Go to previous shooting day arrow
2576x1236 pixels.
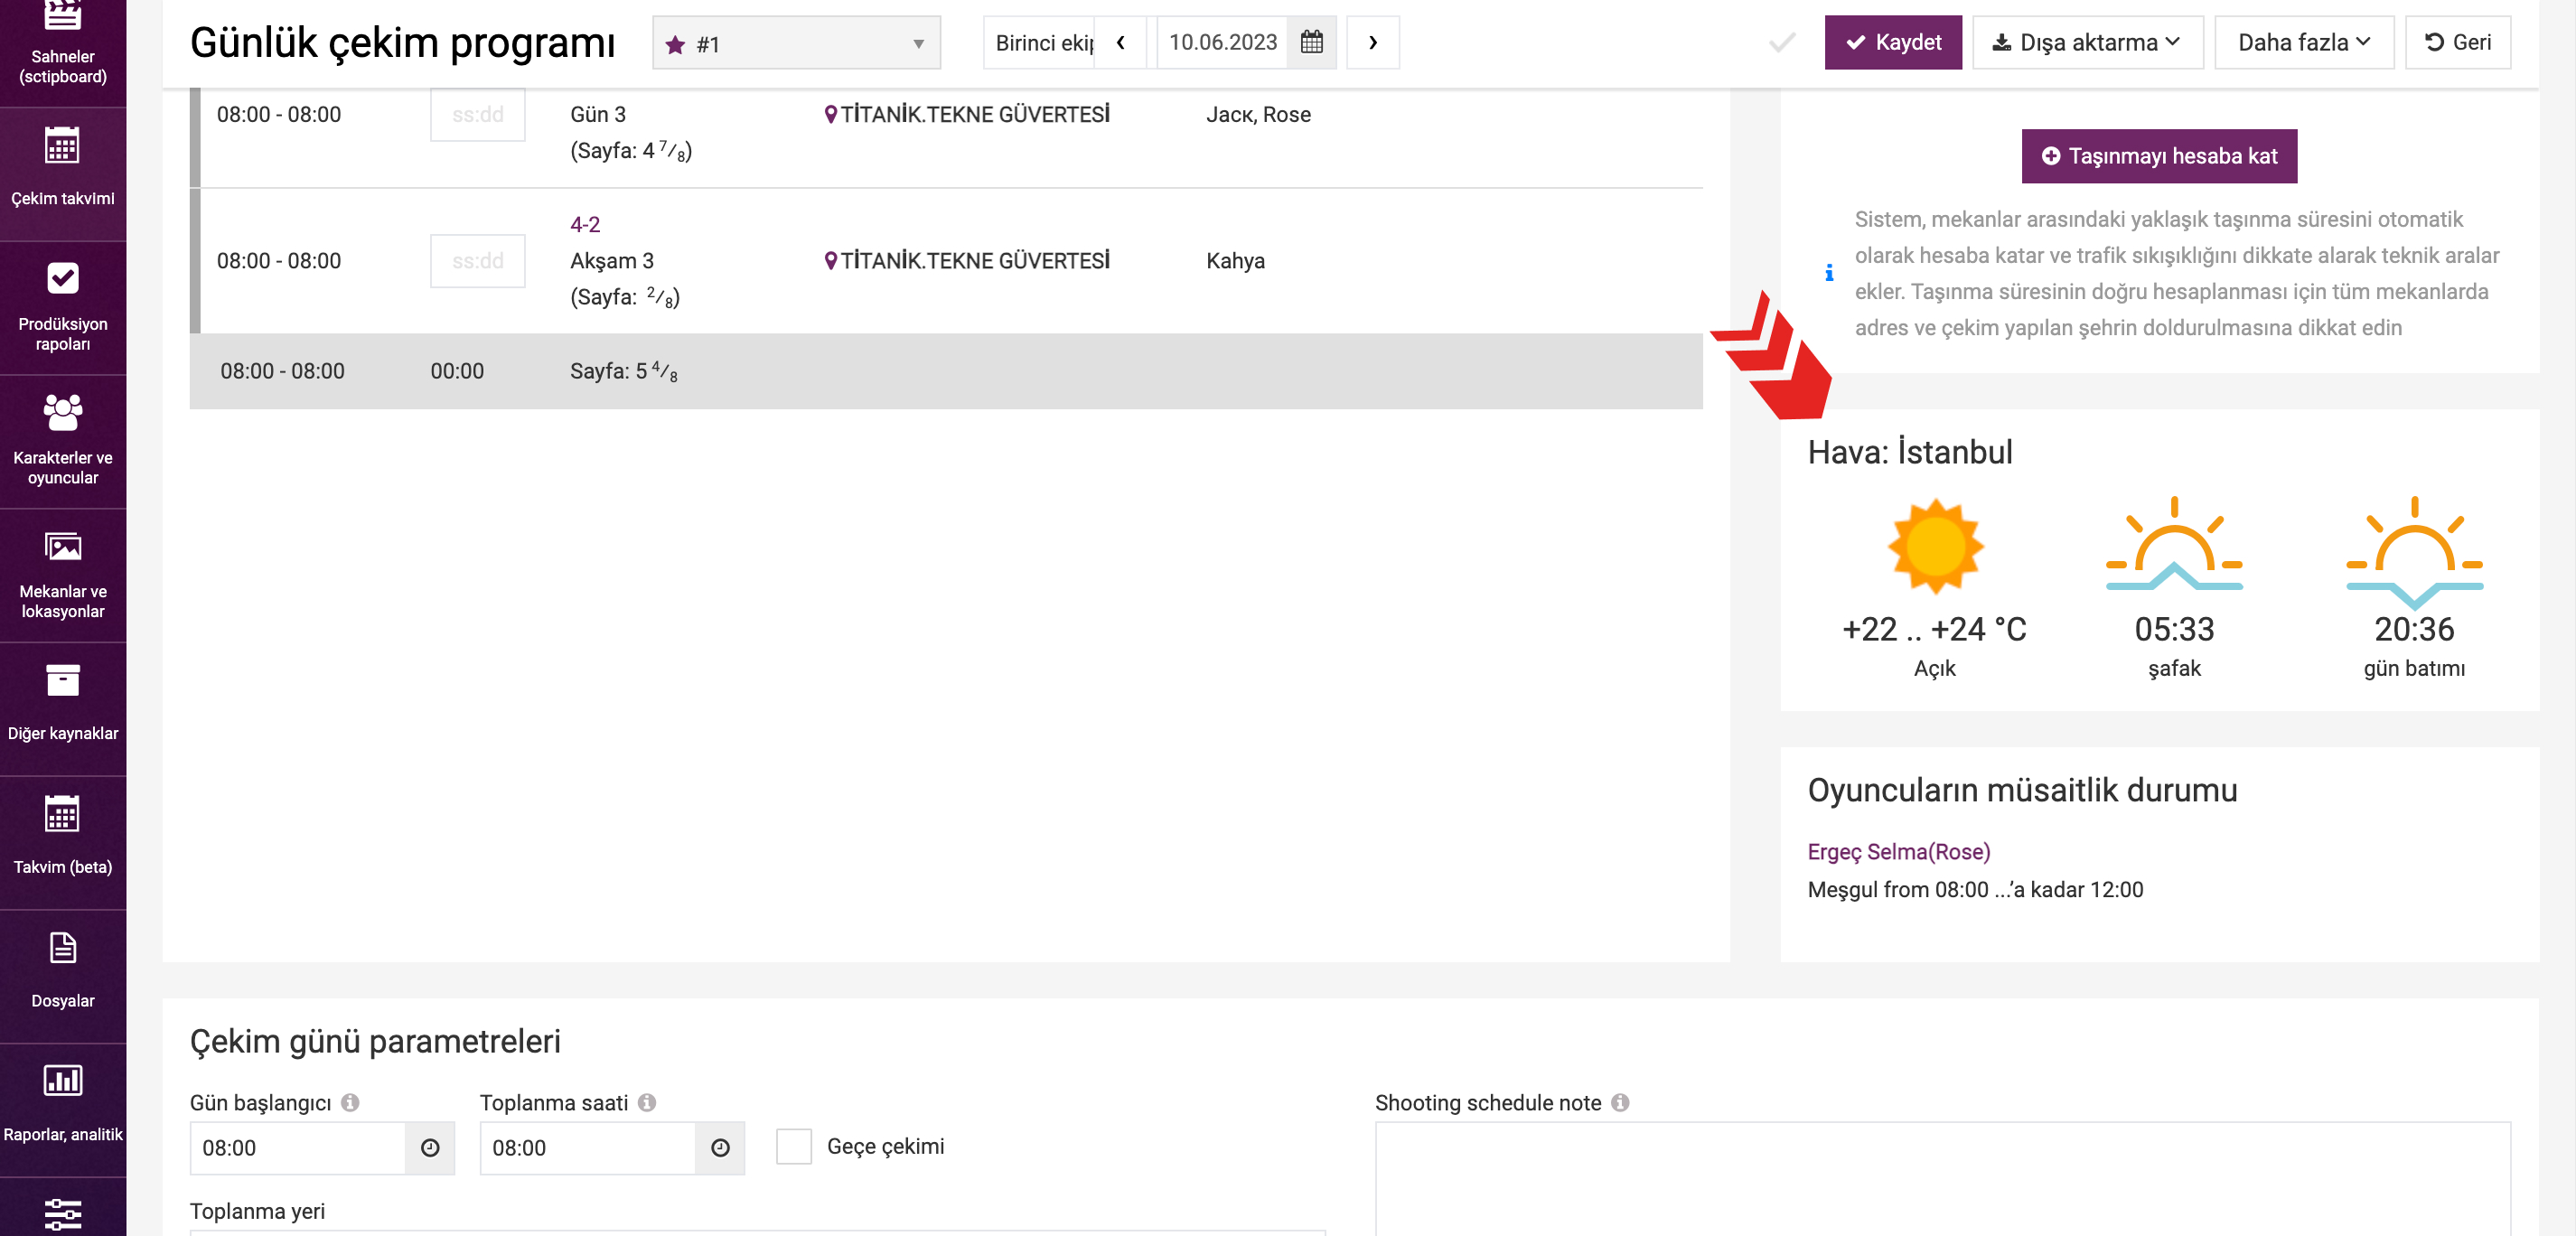(x=1121, y=42)
